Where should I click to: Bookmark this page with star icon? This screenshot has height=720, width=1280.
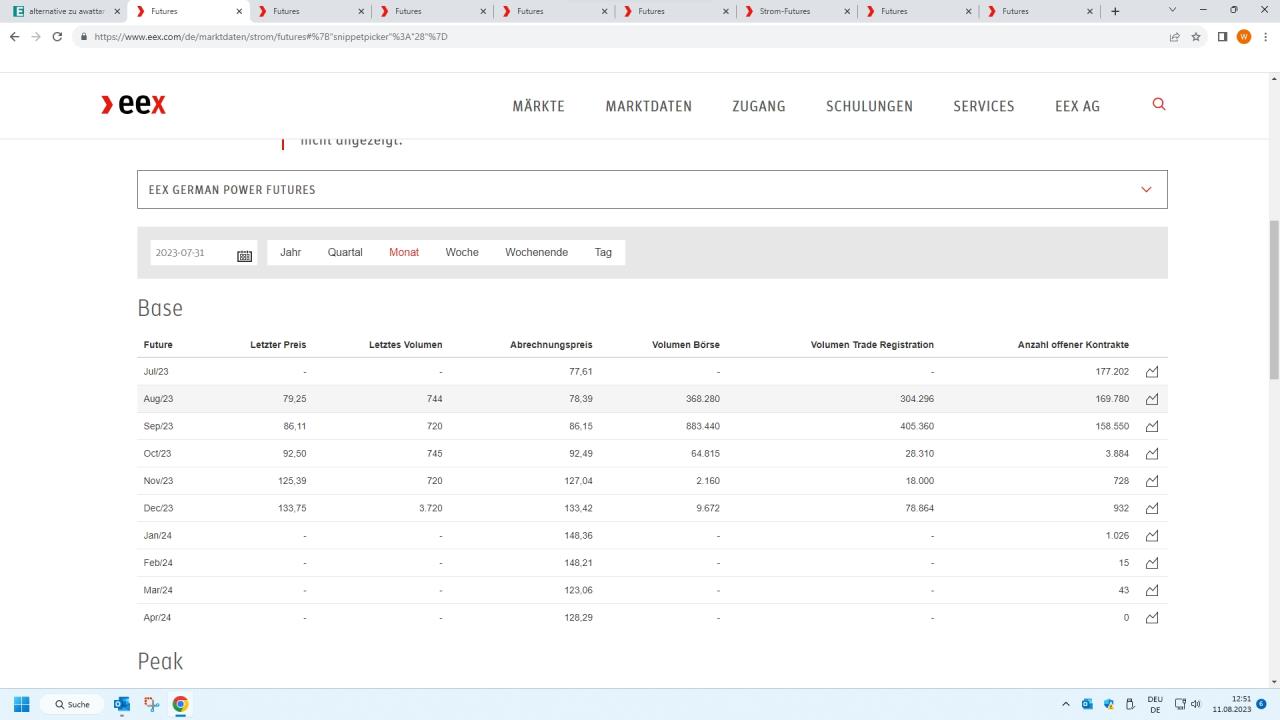(x=1196, y=36)
